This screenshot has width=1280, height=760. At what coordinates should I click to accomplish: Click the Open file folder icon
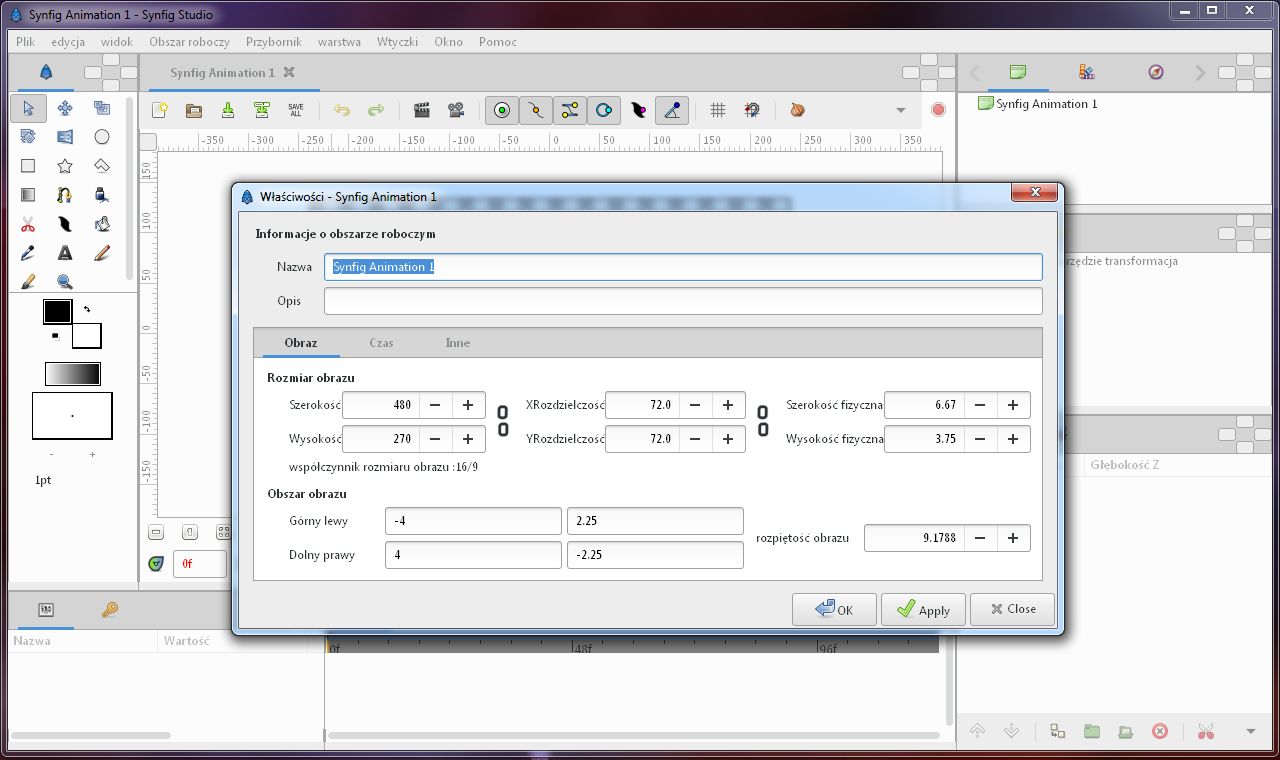point(194,110)
